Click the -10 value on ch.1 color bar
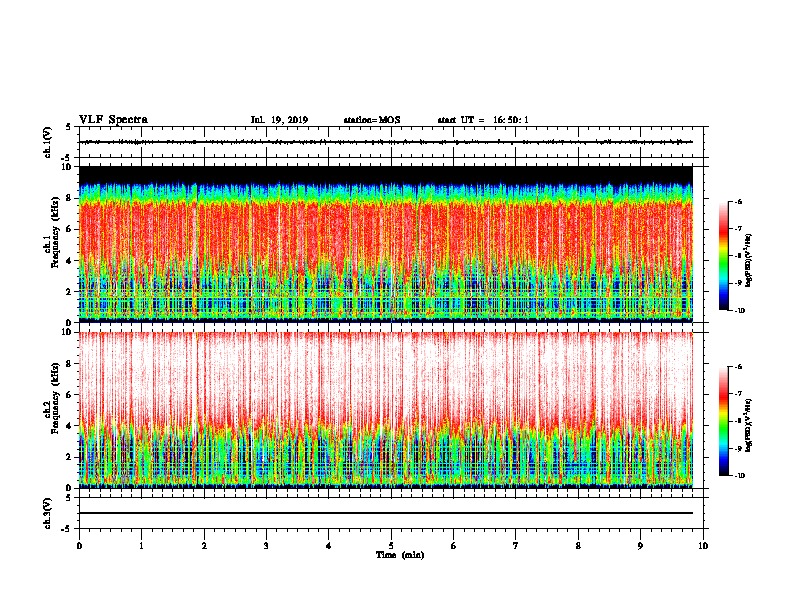The height and width of the screenshot is (612, 792). [x=739, y=311]
